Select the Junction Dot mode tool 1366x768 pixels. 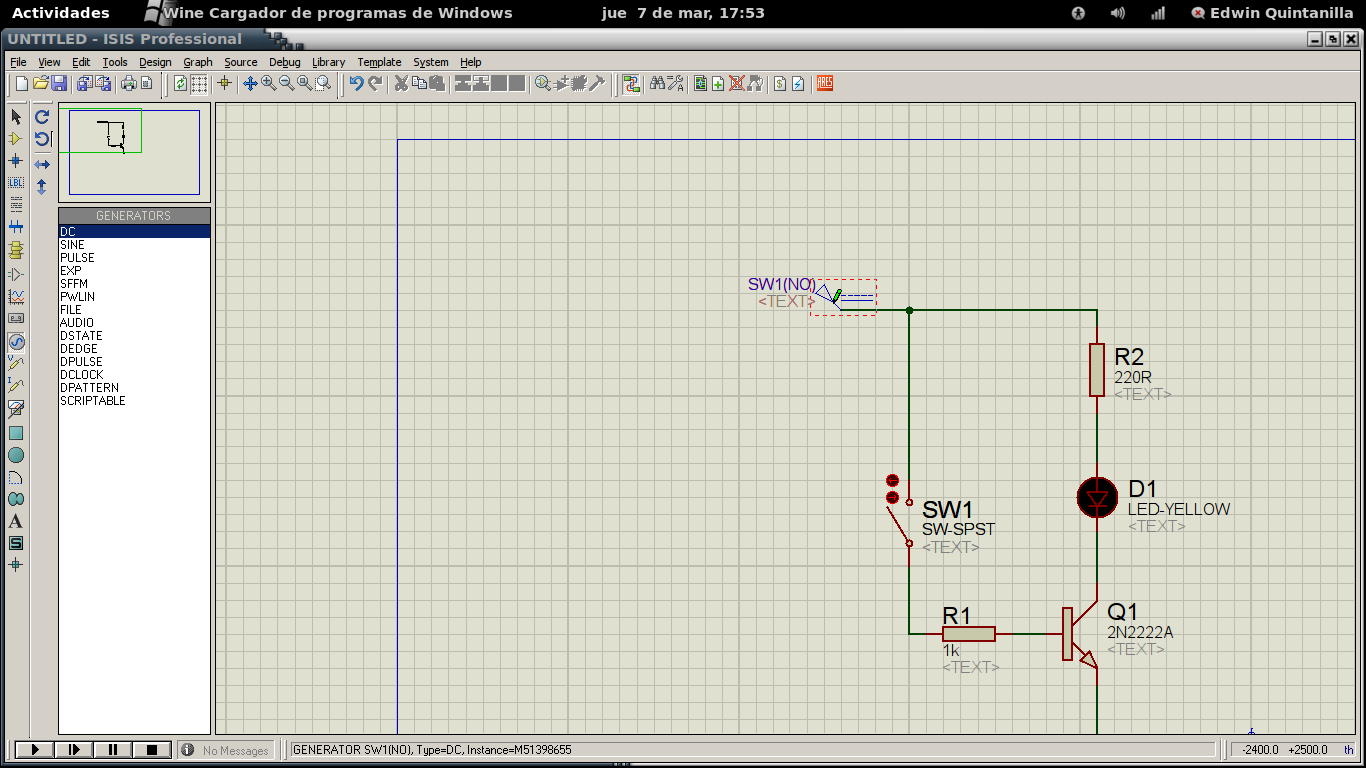click(14, 160)
